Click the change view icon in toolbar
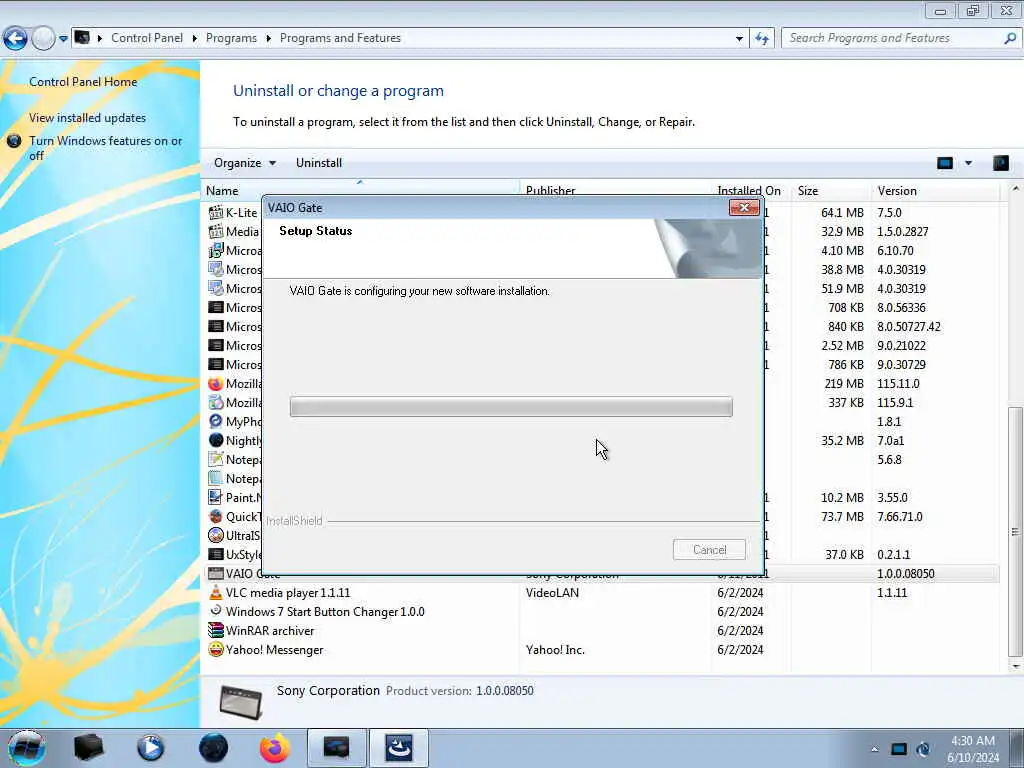 (x=944, y=163)
